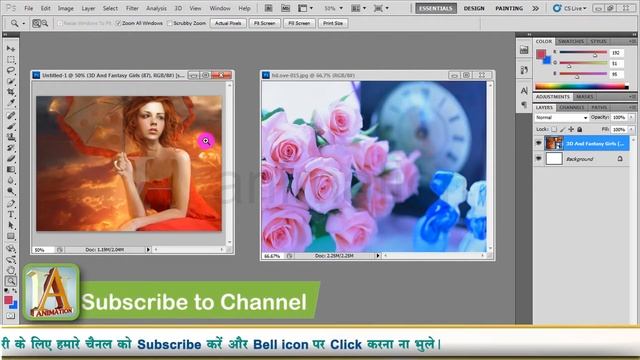This screenshot has height=360, width=640.
Task: Select the Hand tool
Action: [11, 270]
